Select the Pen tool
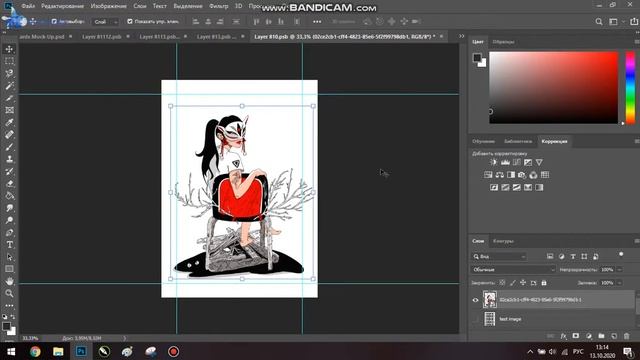This screenshot has height=360, width=640. click(x=9, y=233)
